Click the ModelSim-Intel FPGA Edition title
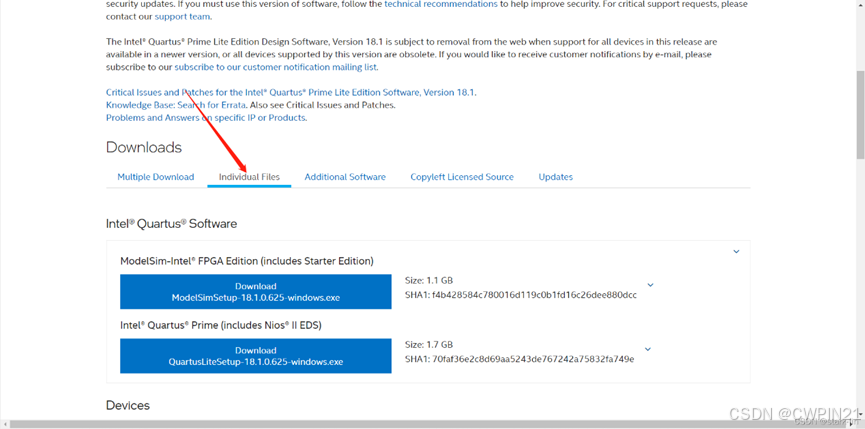 pos(247,261)
